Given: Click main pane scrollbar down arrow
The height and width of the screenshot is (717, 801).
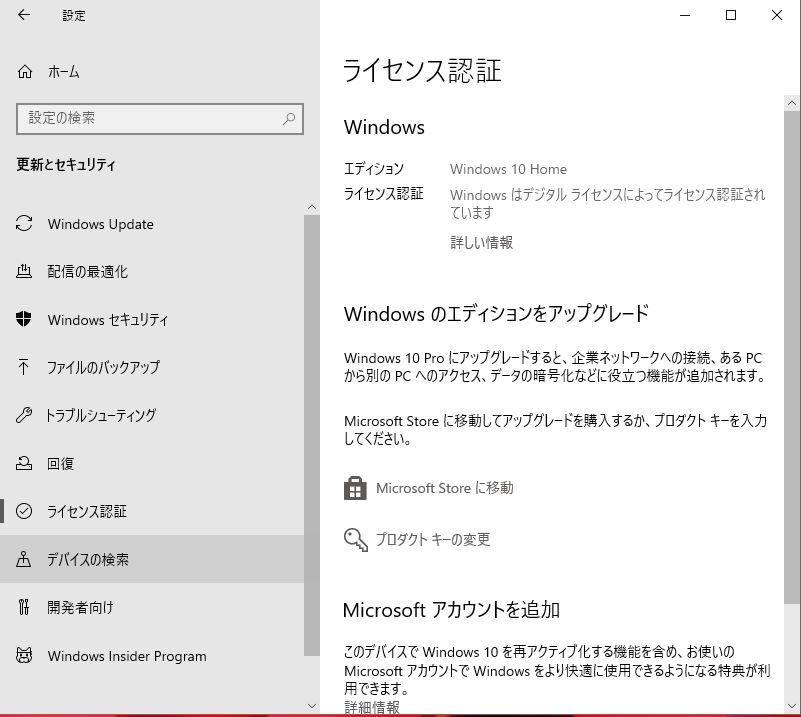Looking at the screenshot, I should (792, 706).
